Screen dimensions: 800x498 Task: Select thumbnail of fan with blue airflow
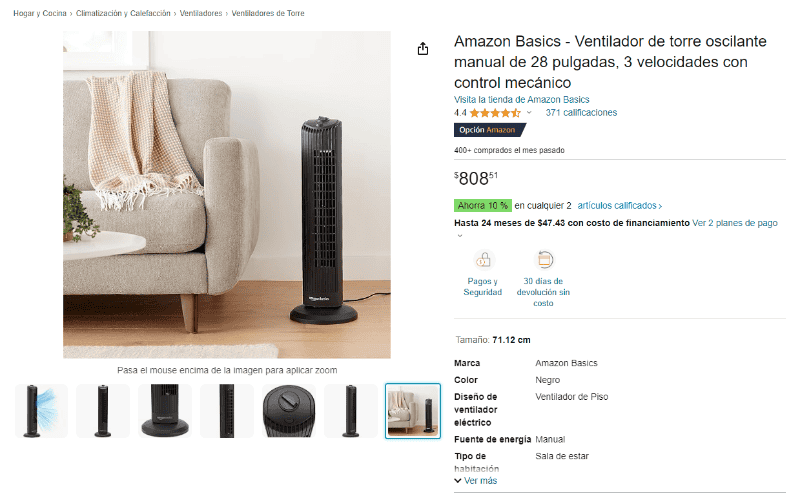point(41,411)
